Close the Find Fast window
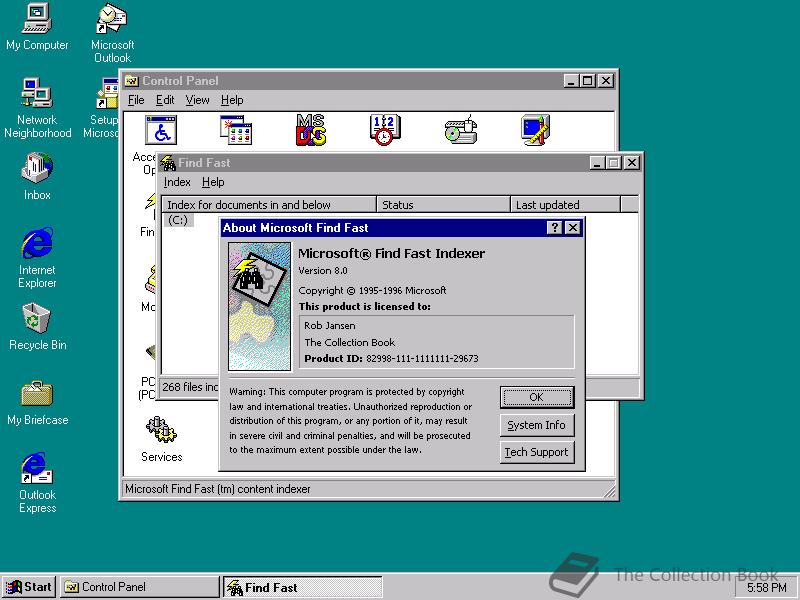Viewport: 800px width, 600px height. pos(632,163)
